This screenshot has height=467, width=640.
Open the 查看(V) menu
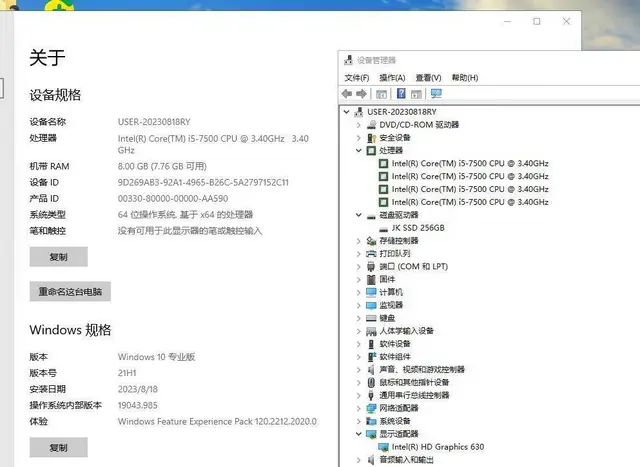(x=428, y=78)
